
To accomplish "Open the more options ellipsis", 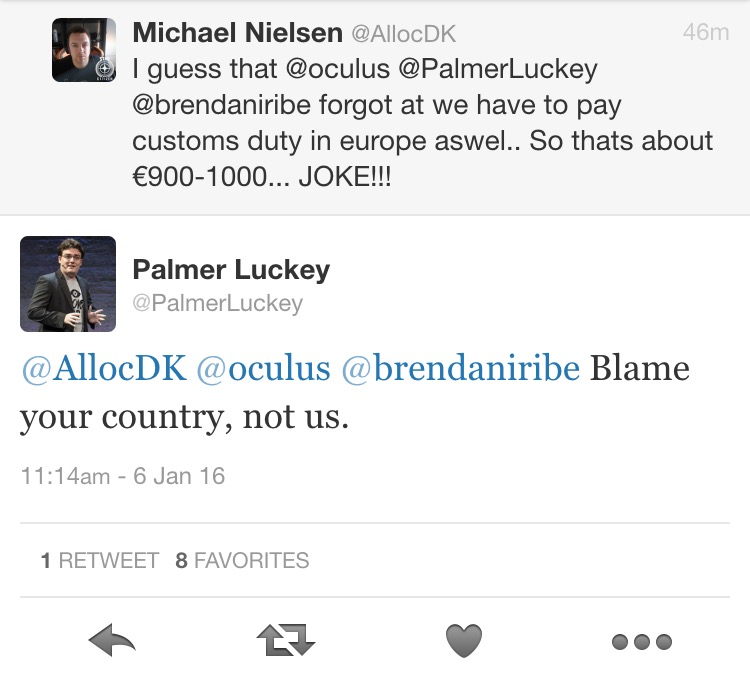I will (x=642, y=642).
